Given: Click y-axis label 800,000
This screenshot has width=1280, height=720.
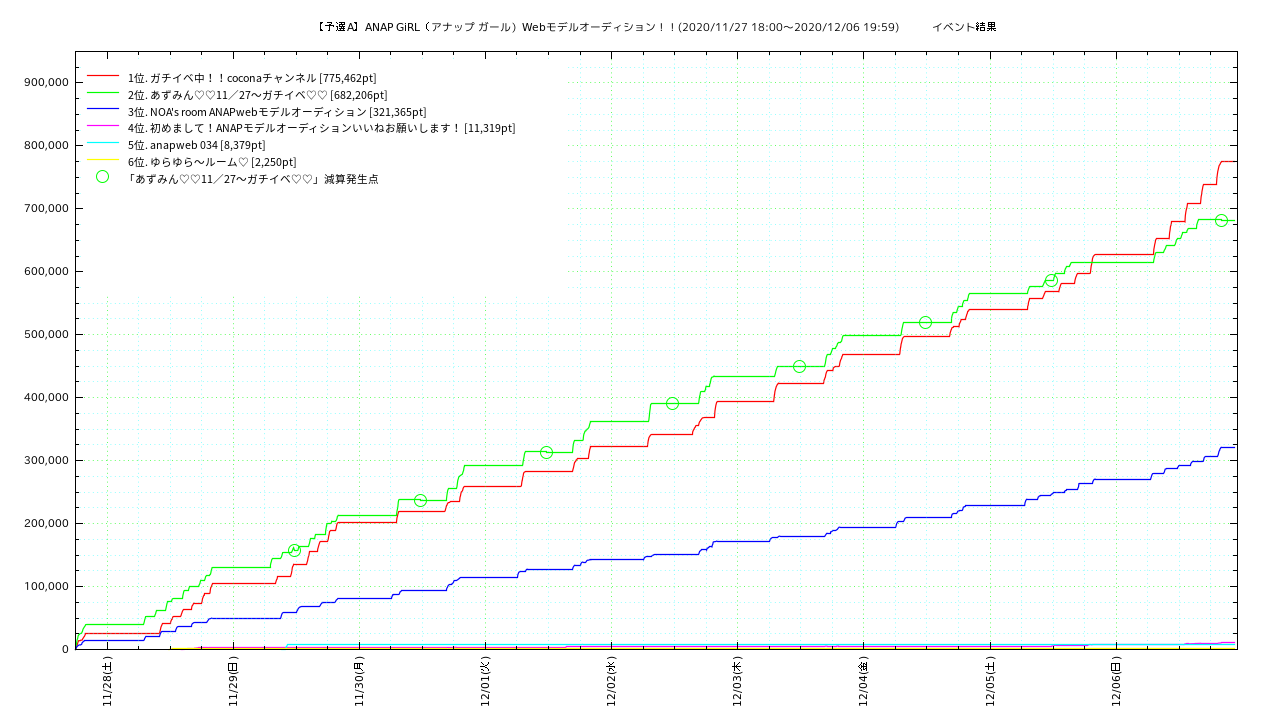Looking at the screenshot, I should point(45,146).
